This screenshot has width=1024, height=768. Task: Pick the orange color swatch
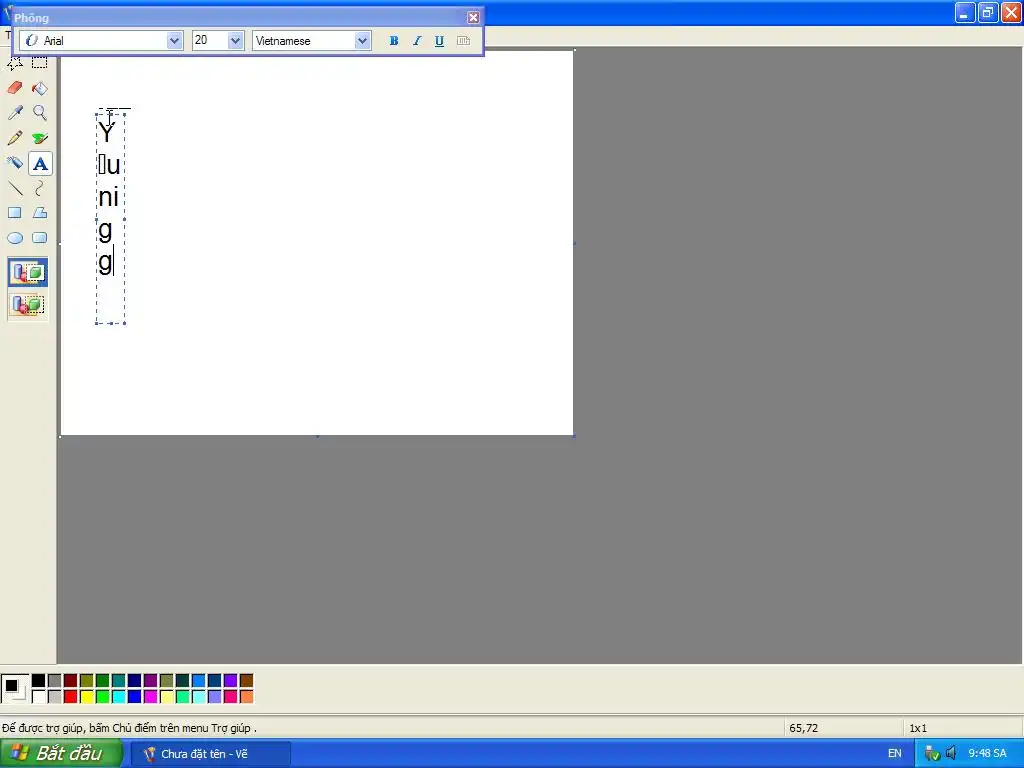pyautogui.click(x=246, y=697)
